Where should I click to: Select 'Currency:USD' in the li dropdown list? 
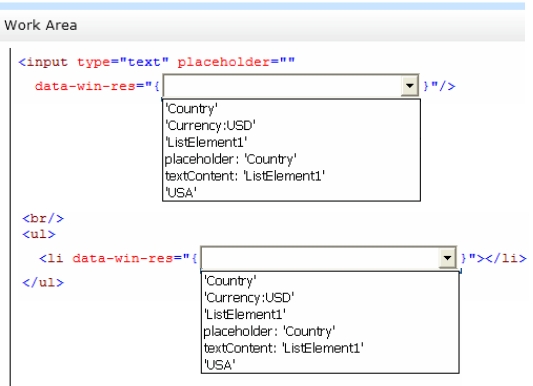(330, 298)
